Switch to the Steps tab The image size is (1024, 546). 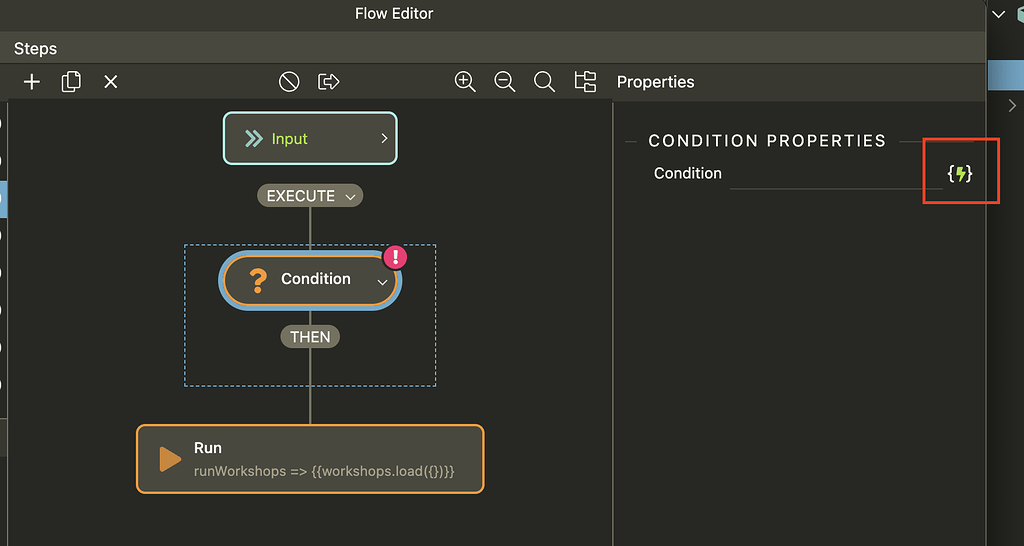(35, 49)
